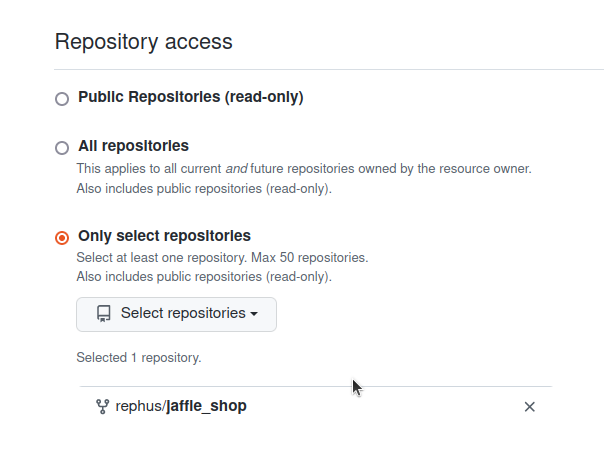Click the fork icon beside rephus/jaffle_shop

102,407
